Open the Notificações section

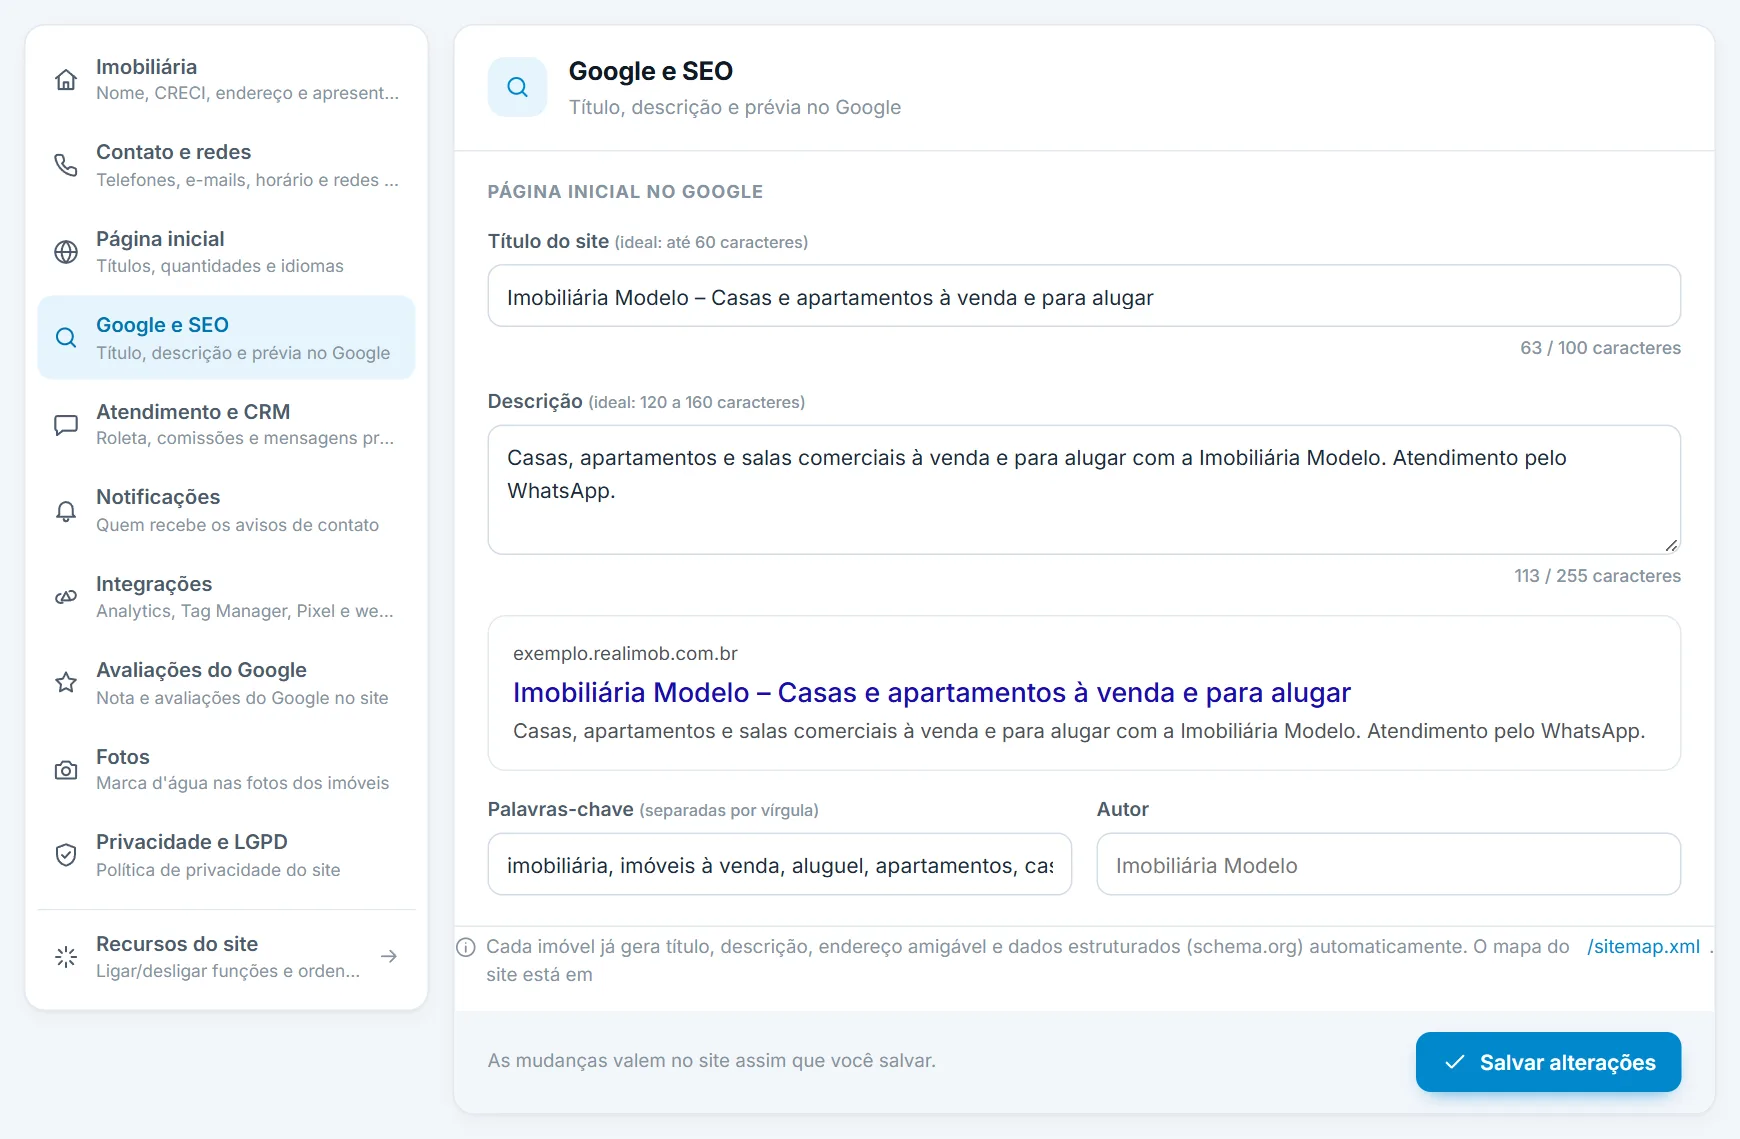226,511
